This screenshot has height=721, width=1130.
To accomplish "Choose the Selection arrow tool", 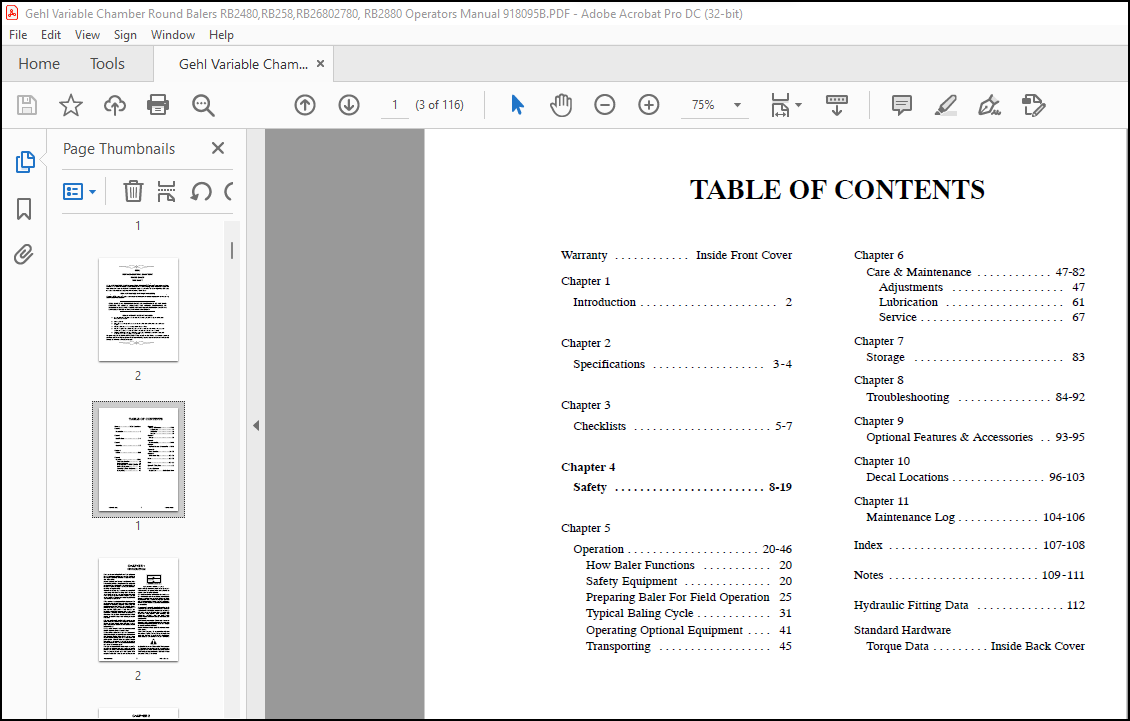I will (517, 105).
